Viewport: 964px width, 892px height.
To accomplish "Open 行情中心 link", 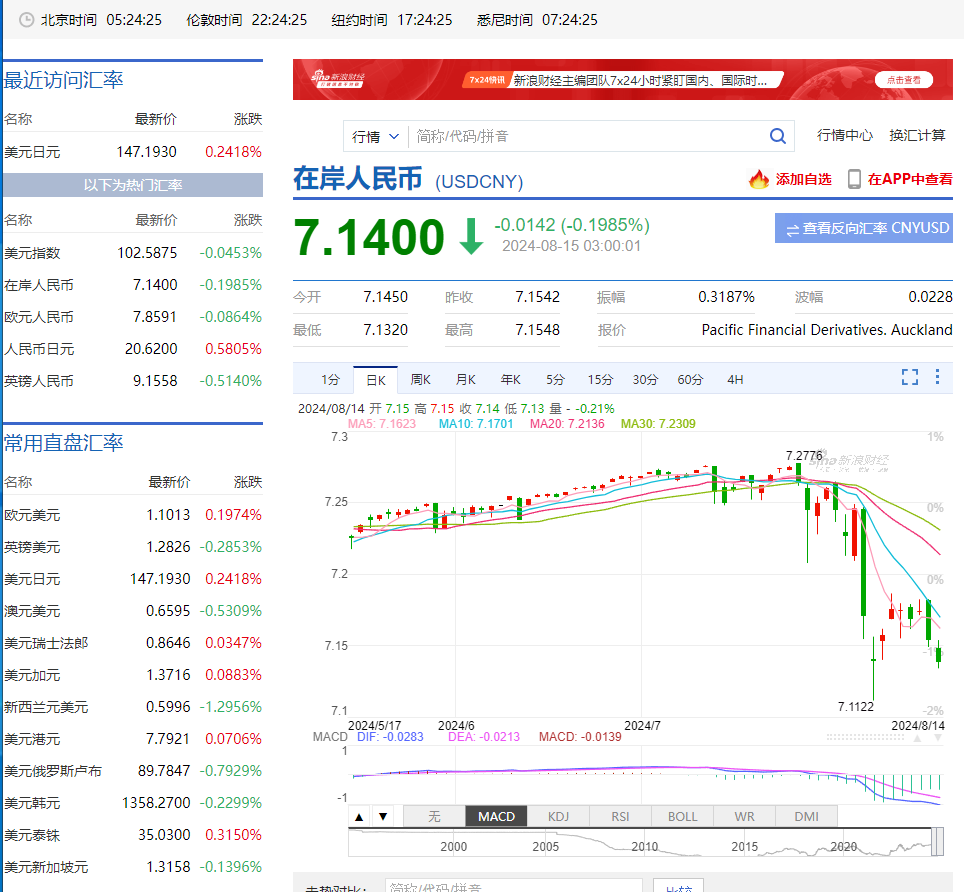I will 845,135.
